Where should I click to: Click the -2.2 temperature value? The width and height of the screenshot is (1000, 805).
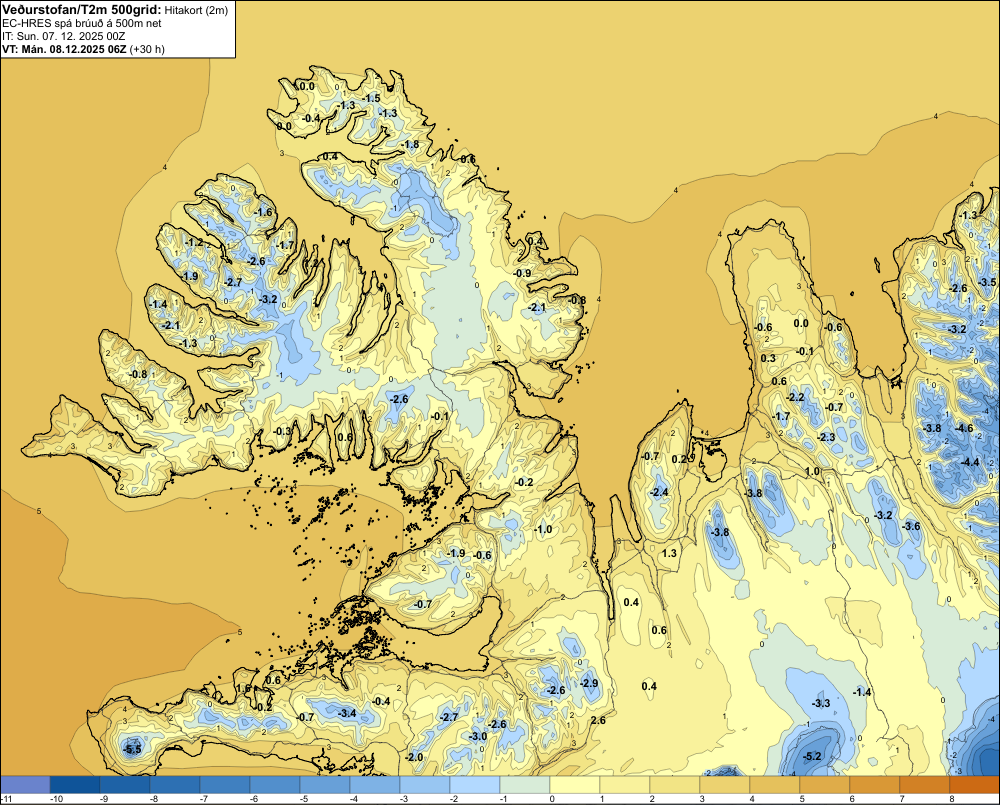(796, 397)
